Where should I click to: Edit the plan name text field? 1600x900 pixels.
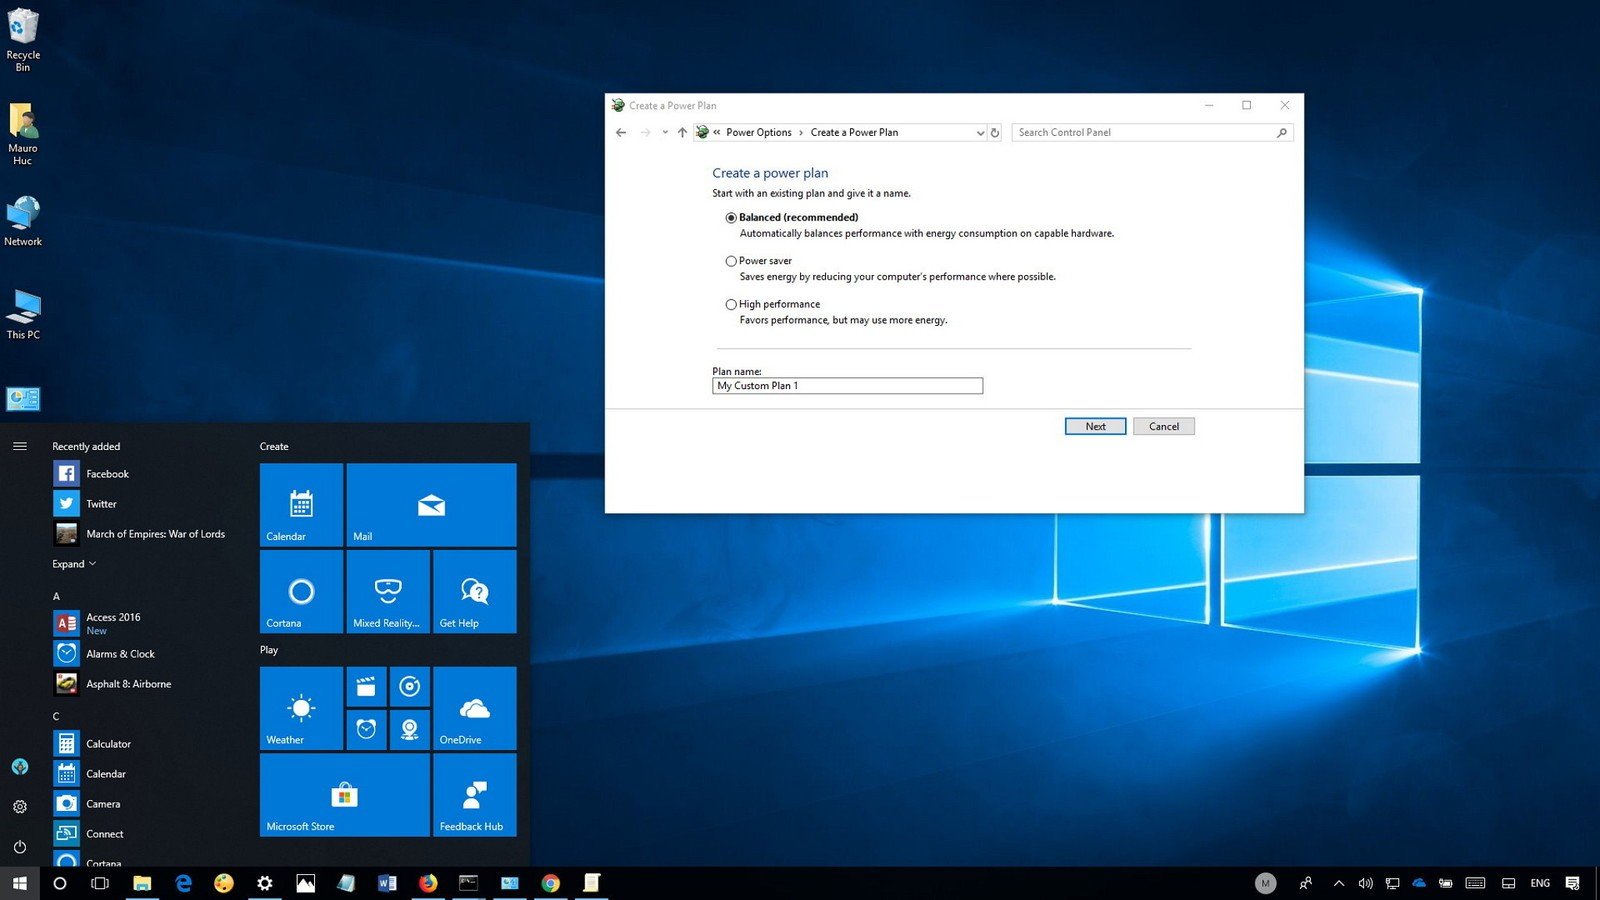pos(847,386)
